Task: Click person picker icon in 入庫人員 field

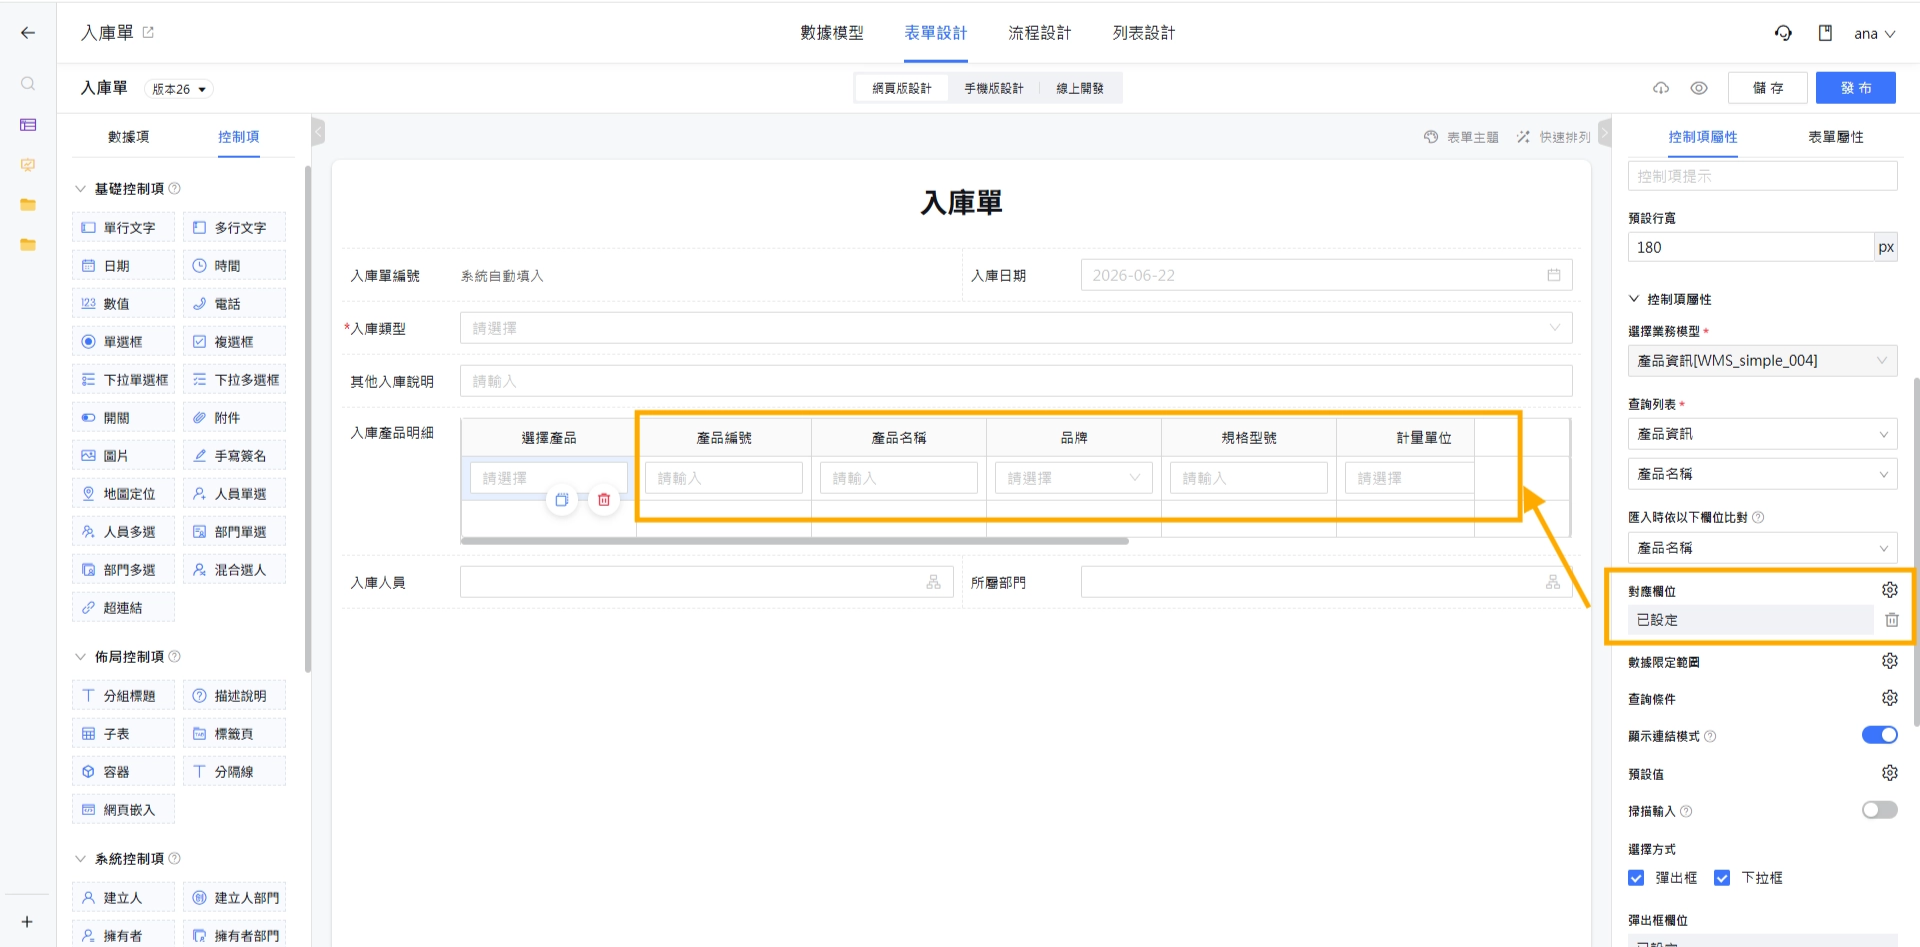Action: (933, 582)
